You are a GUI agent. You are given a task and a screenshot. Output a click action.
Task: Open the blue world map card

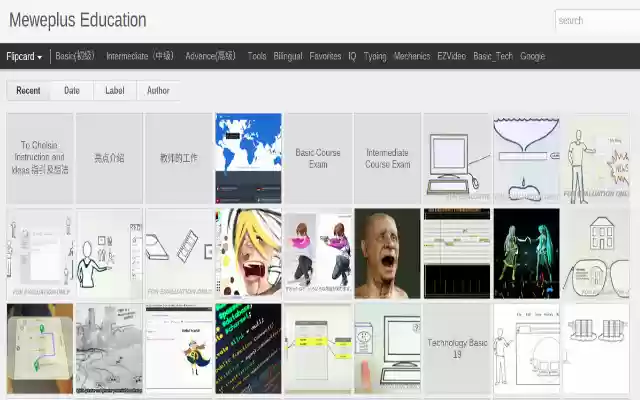point(249,158)
